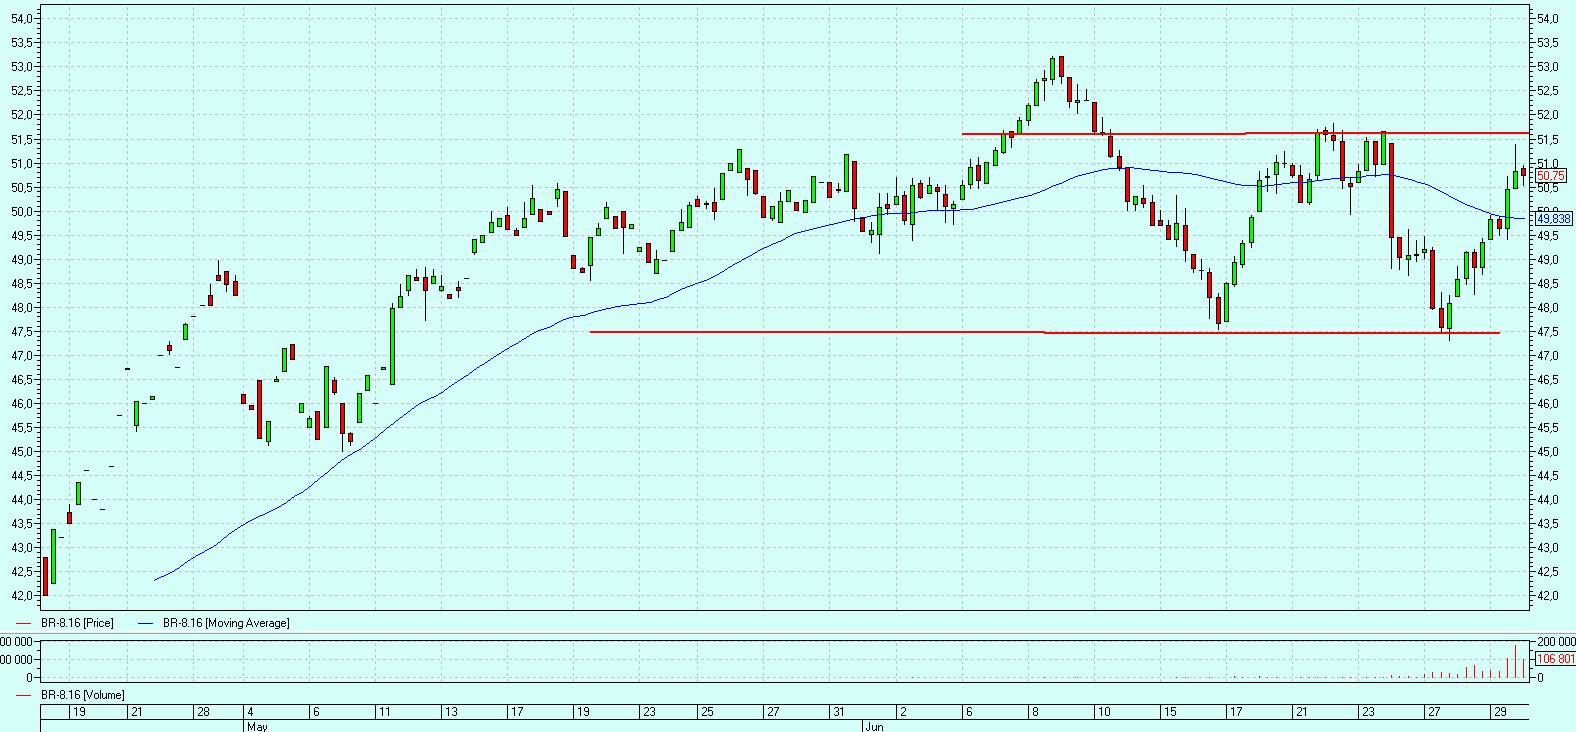Click the 13 date label on the time axis
This screenshot has height=732, width=1576.
pyautogui.click(x=451, y=712)
